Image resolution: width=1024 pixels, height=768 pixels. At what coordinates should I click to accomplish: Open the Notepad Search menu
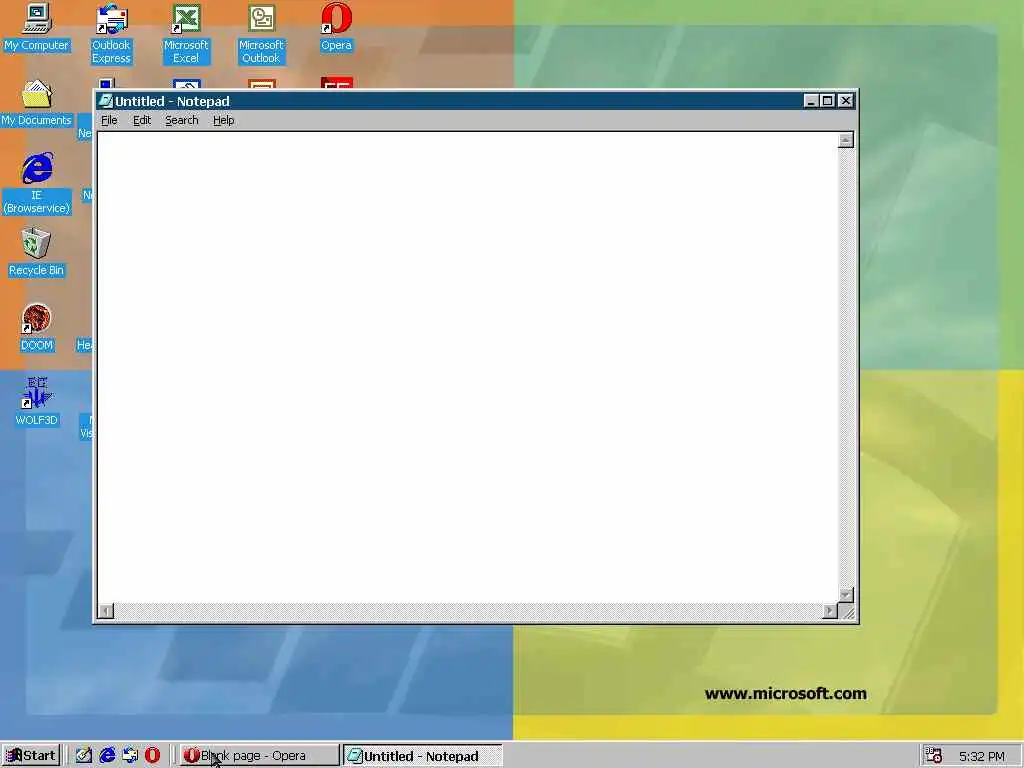tap(182, 120)
